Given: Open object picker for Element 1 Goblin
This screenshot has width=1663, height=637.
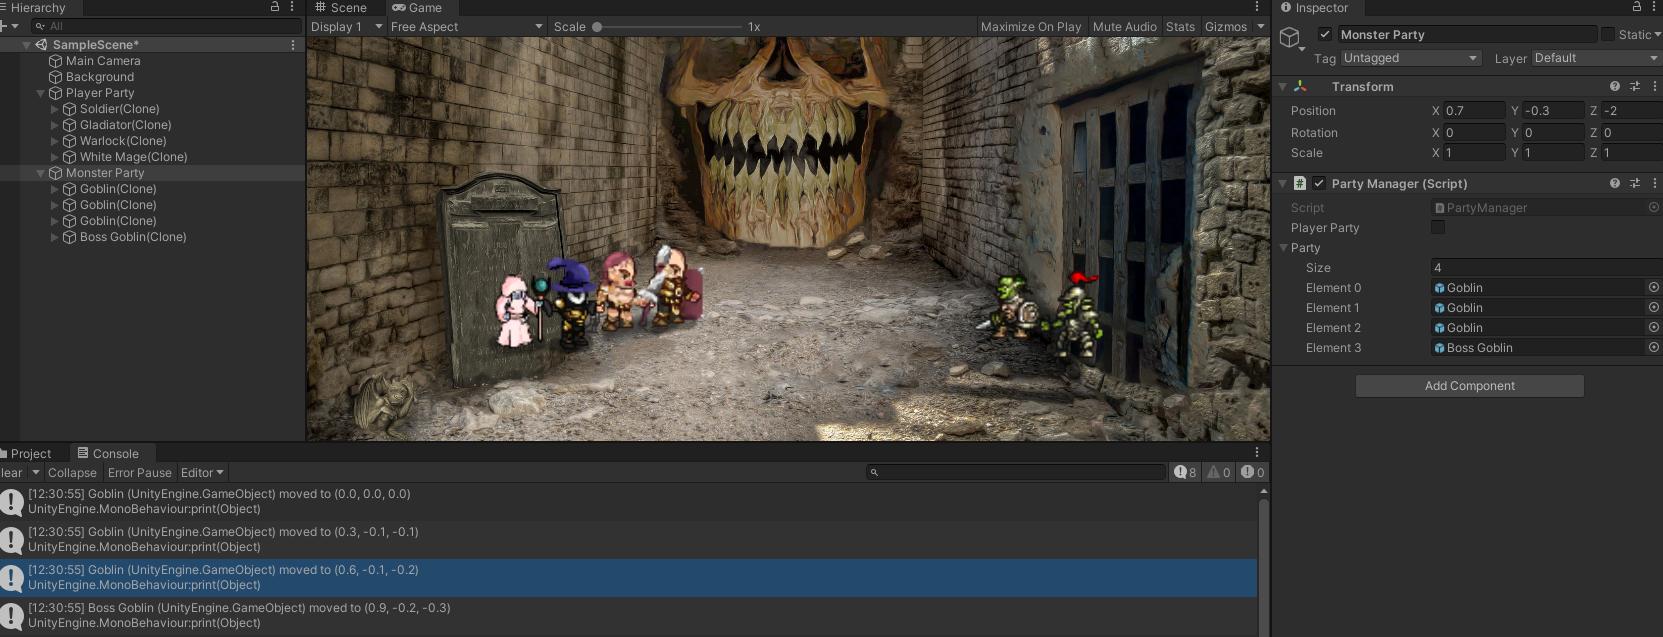Looking at the screenshot, I should [1653, 308].
